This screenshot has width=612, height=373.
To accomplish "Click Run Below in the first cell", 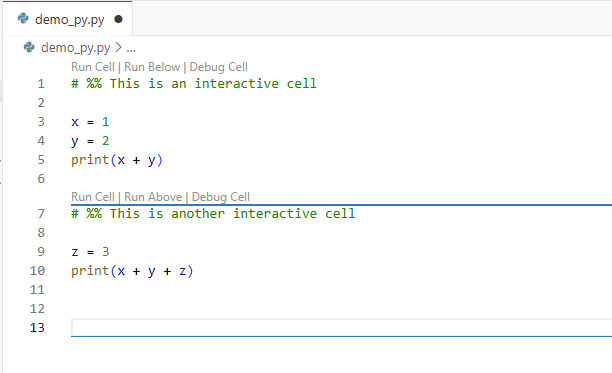I will [x=152, y=67].
